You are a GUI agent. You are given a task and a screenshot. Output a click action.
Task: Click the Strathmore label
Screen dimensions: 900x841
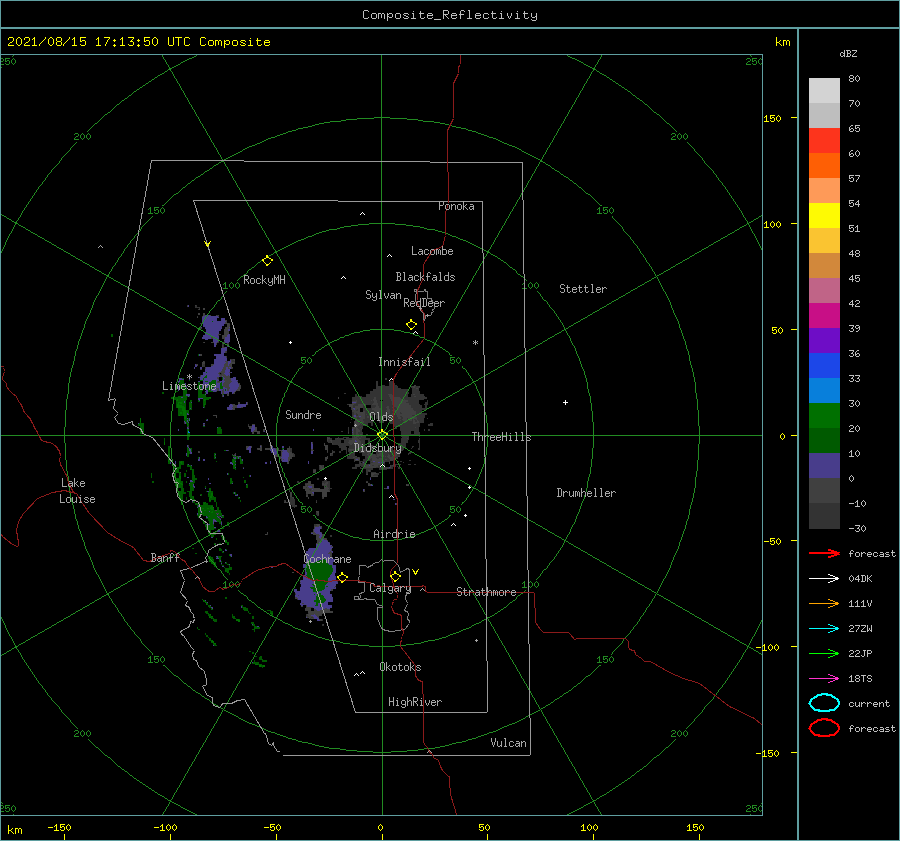click(486, 592)
